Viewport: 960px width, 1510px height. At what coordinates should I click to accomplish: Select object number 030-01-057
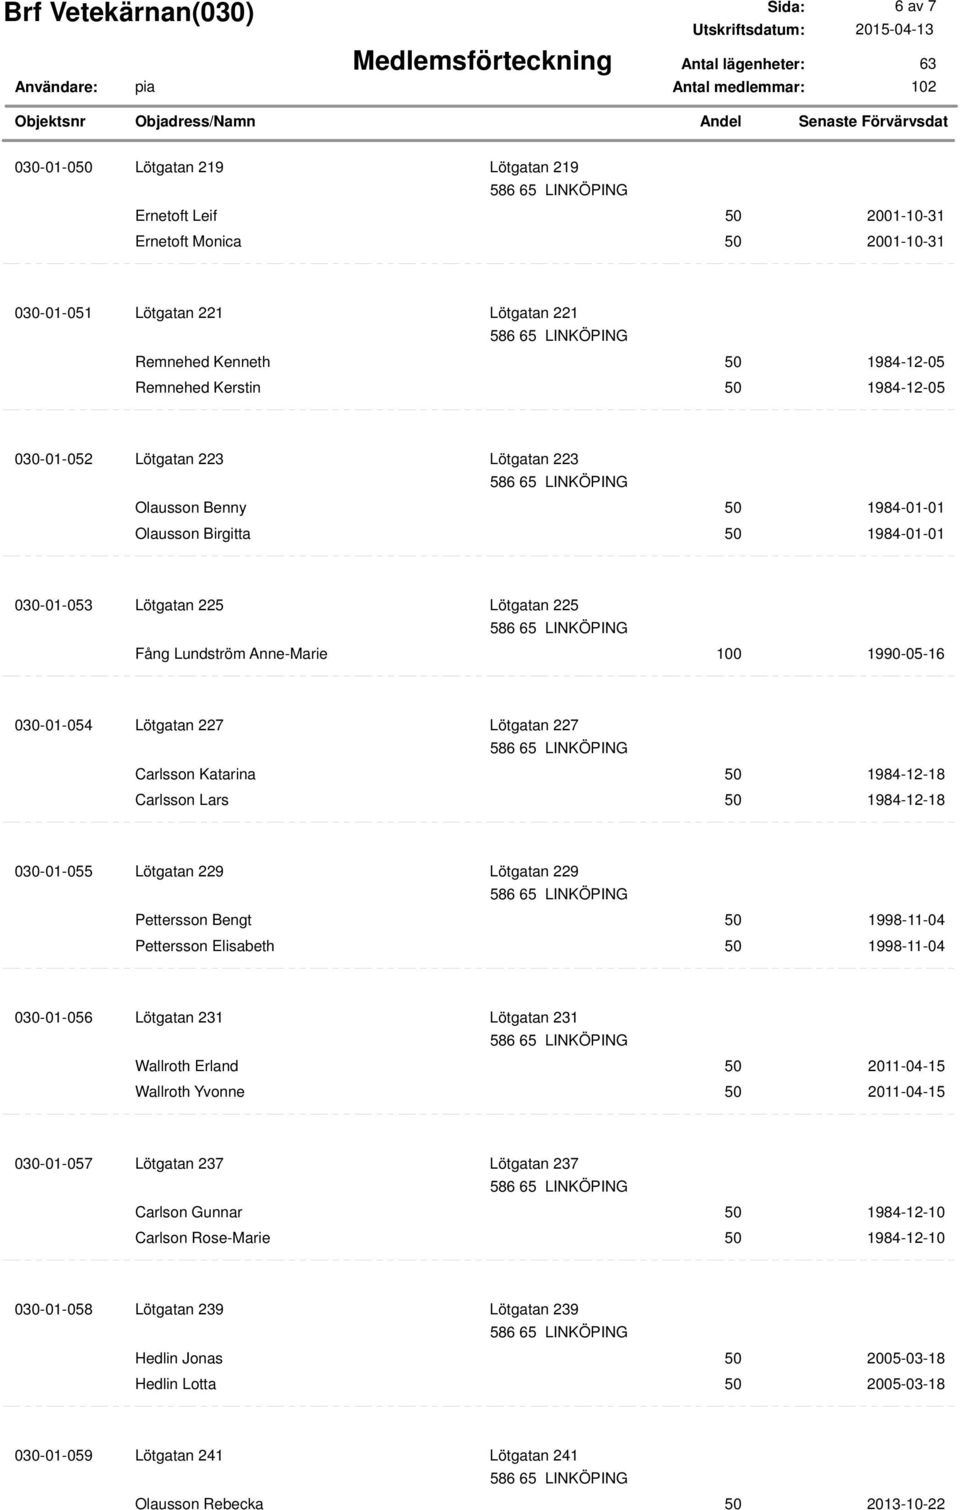[x=53, y=1163]
